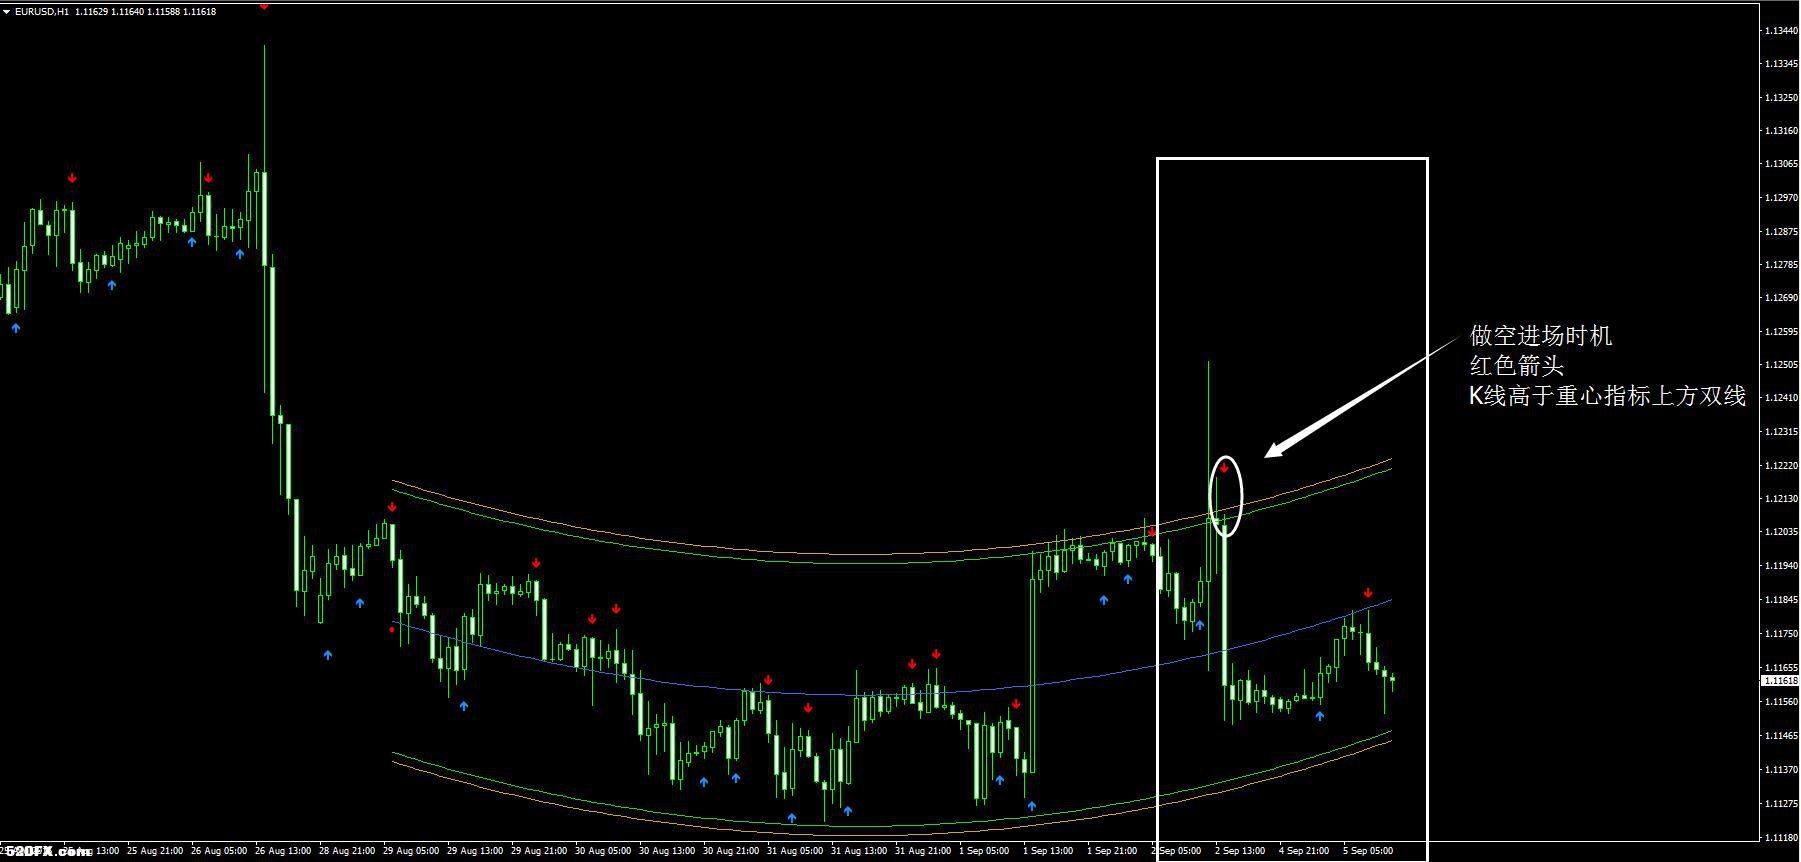Click time axis label 31 Aug 13:00

click(x=859, y=852)
